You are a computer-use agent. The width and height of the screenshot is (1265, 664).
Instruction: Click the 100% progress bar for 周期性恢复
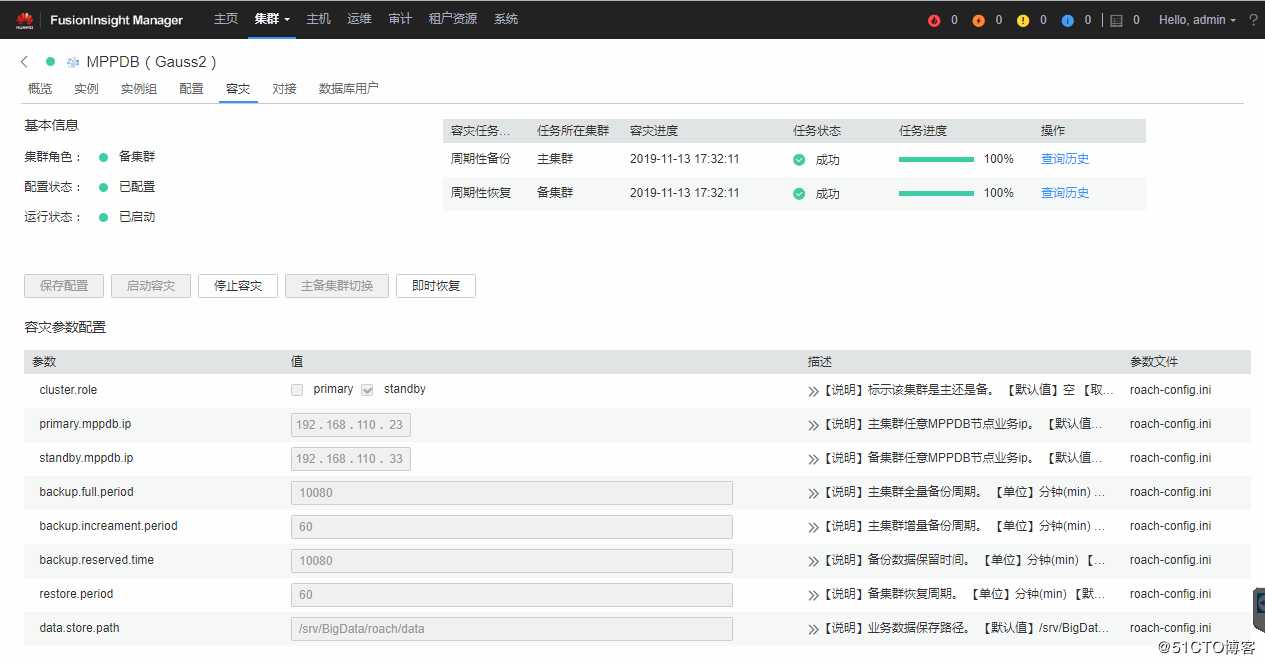(936, 193)
